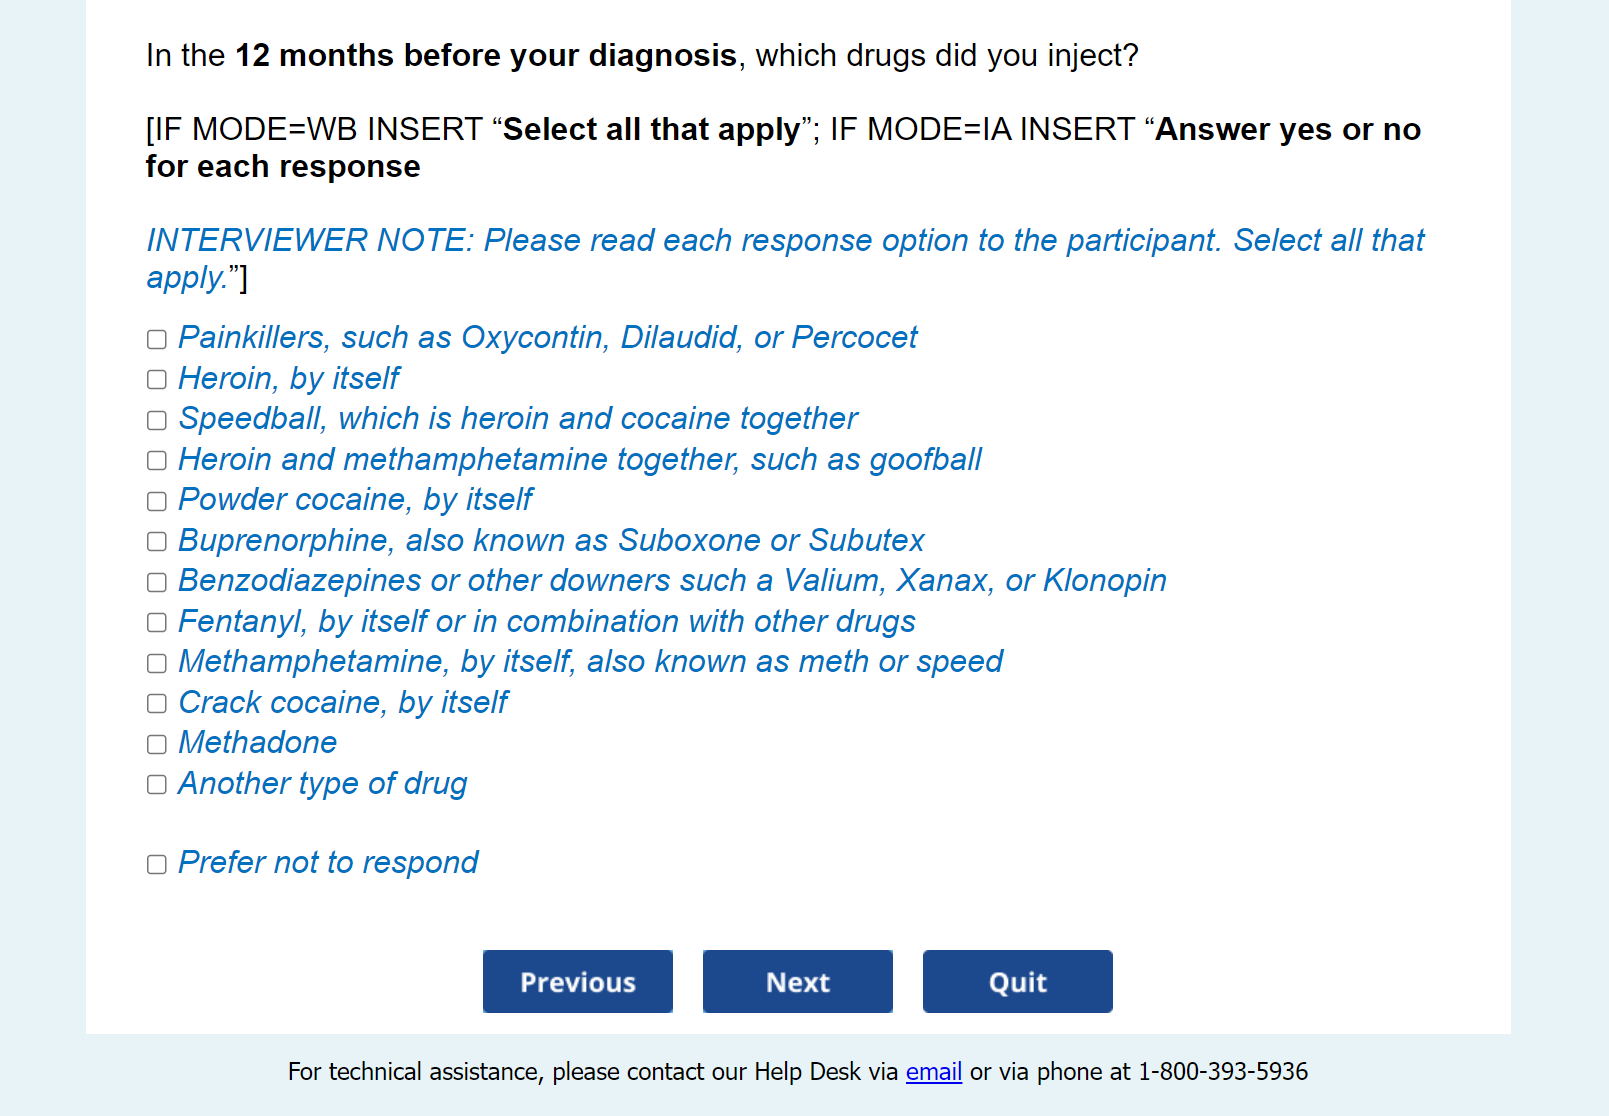The width and height of the screenshot is (1609, 1116).
Task: Go to the Next page
Action: [798, 982]
